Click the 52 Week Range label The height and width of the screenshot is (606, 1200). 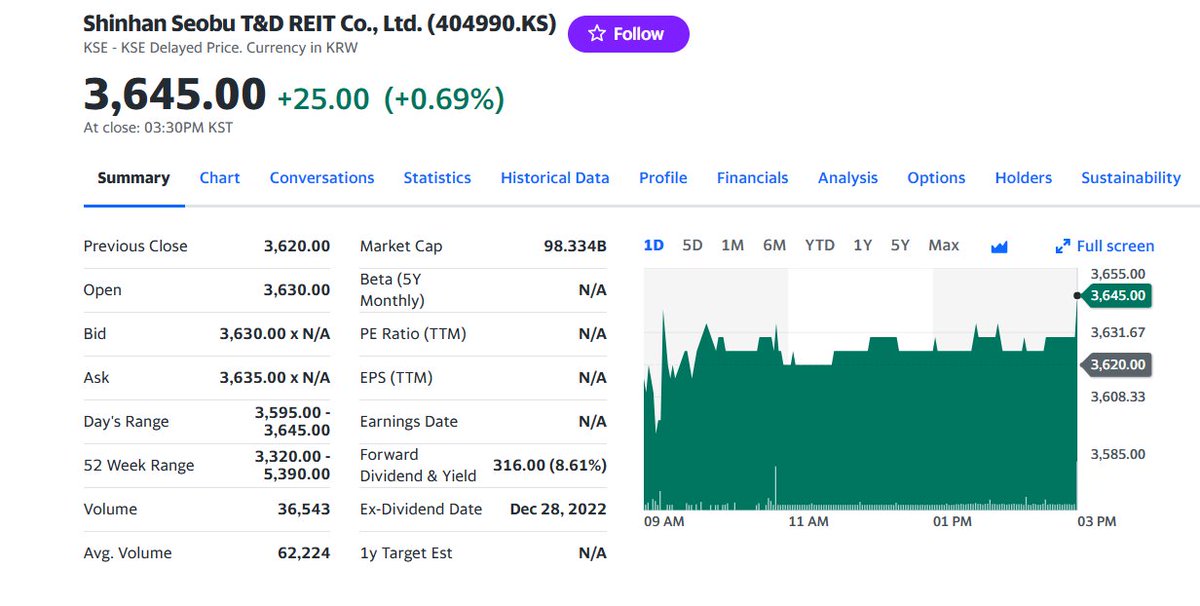pos(139,466)
